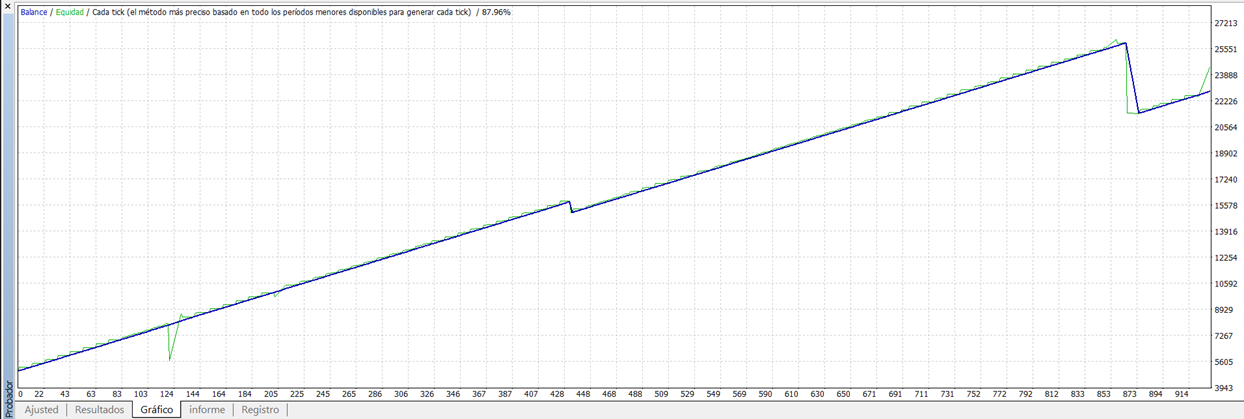The height and width of the screenshot is (419, 1244).
Task: Select the Gráfico tab
Action: click(x=156, y=410)
